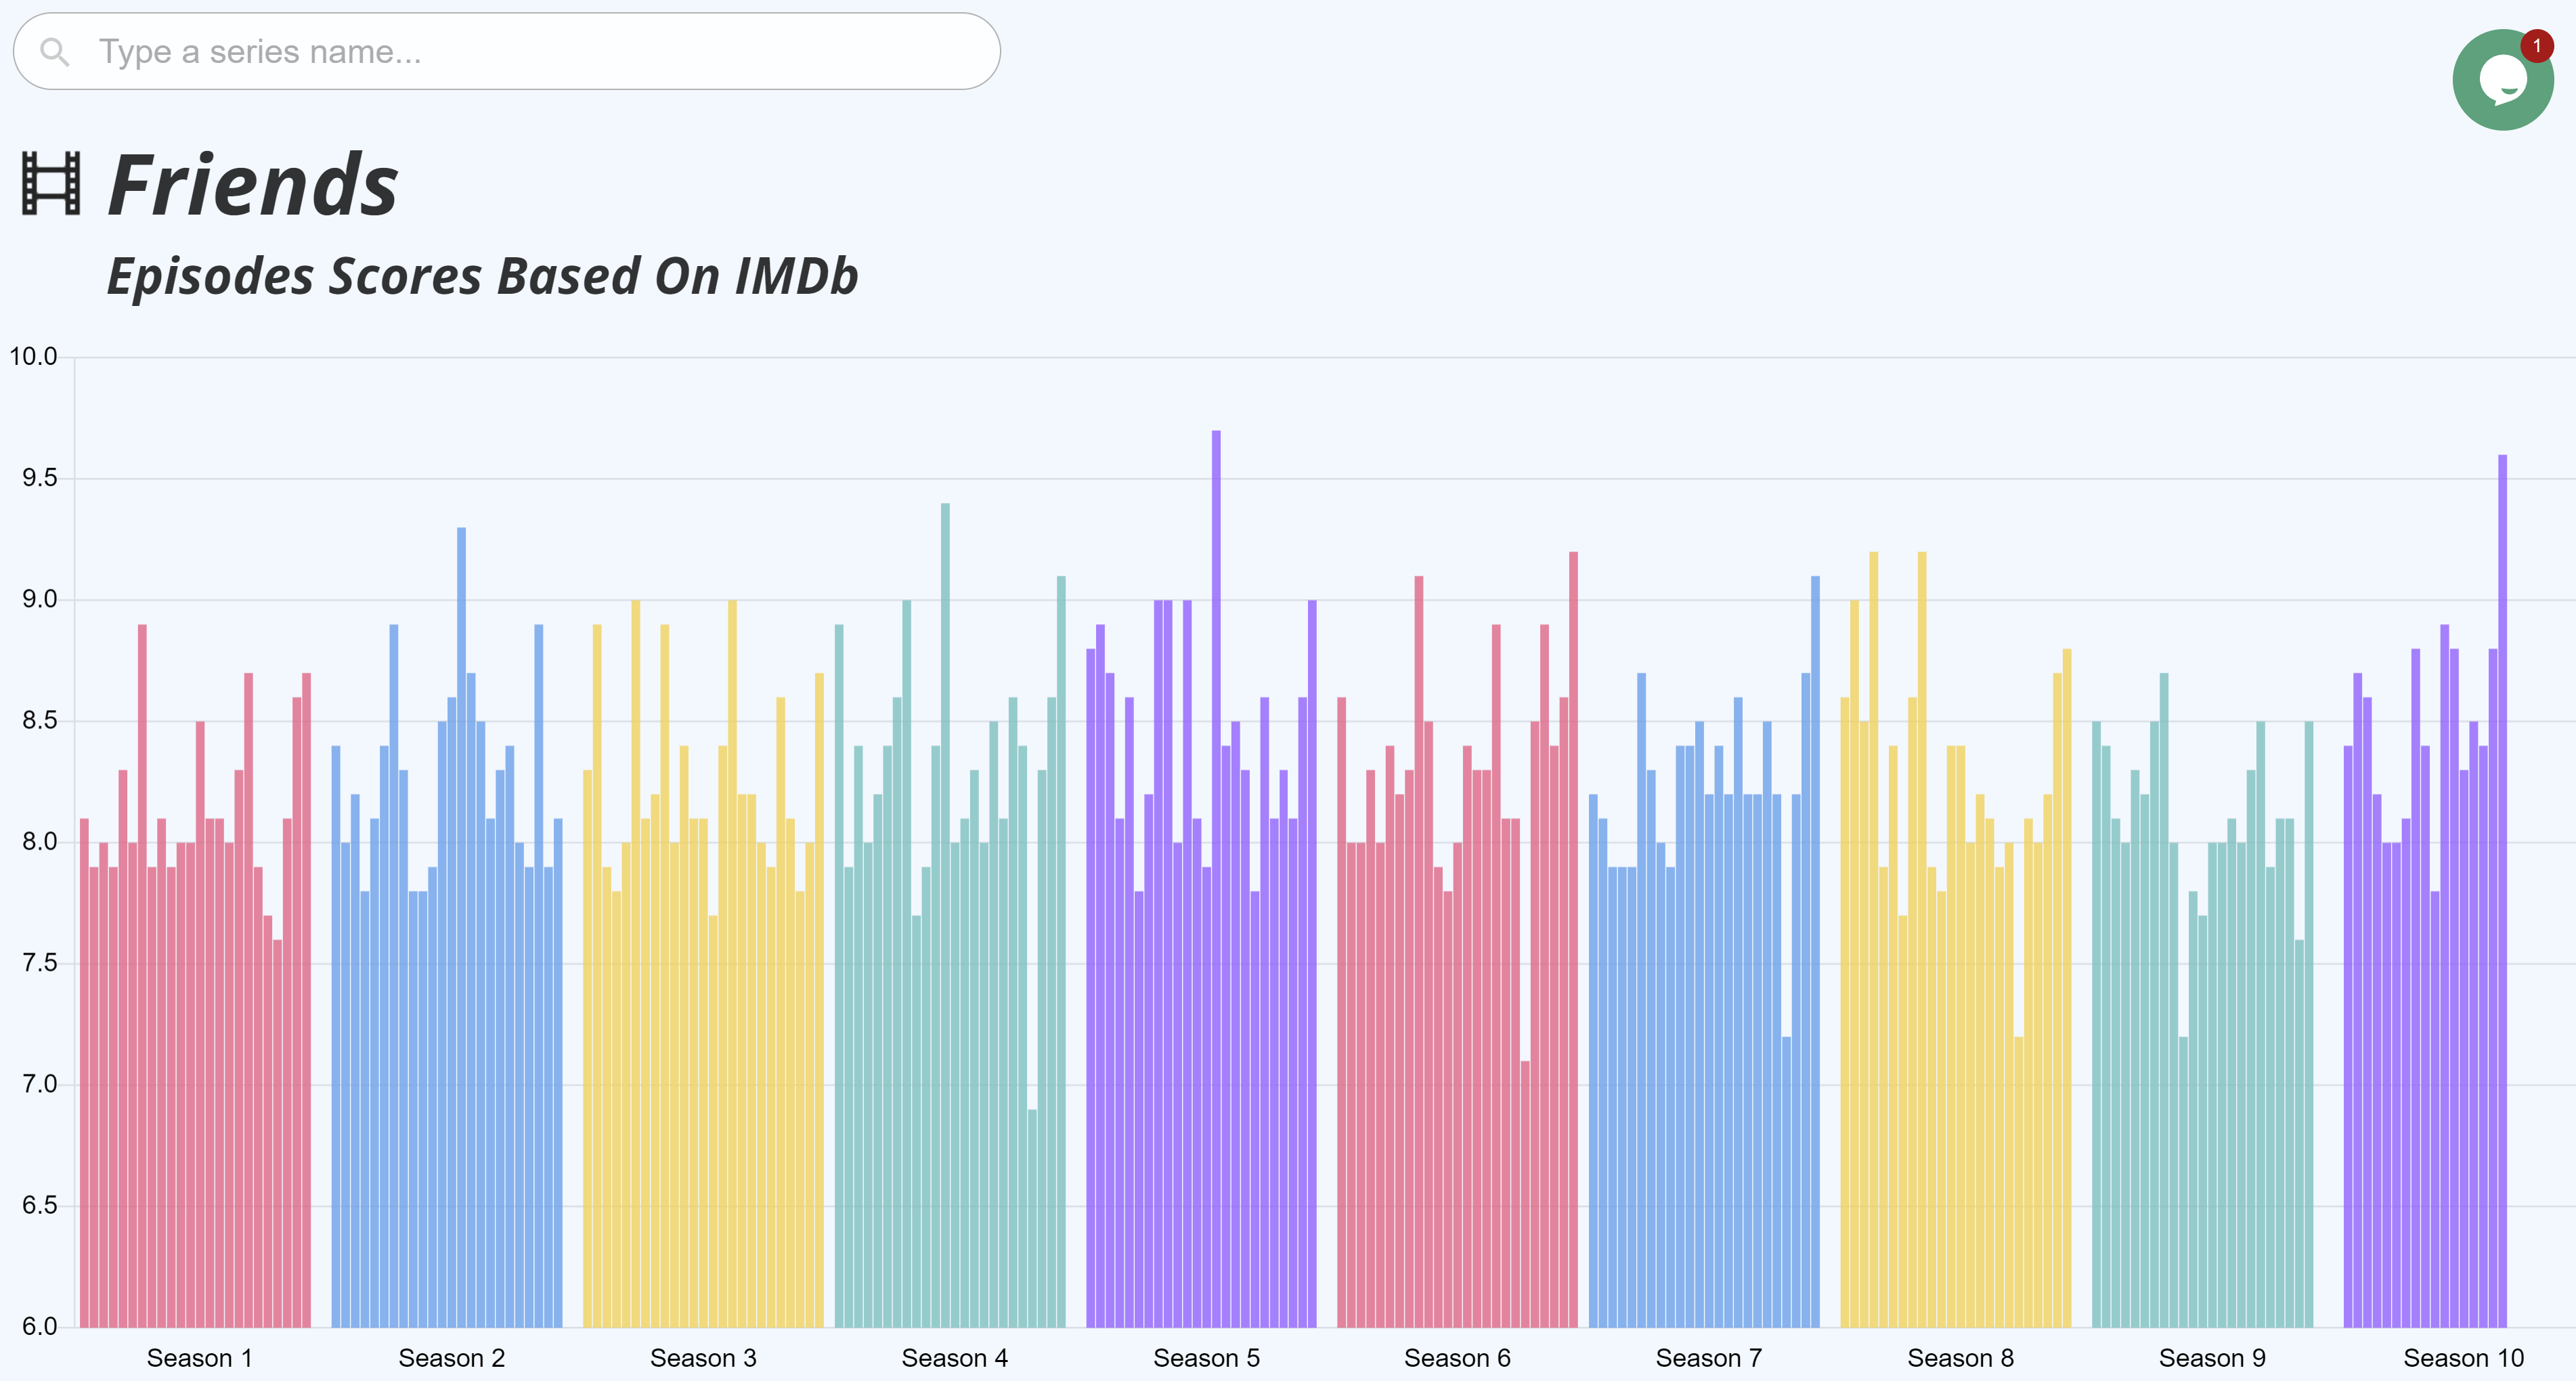Screen dimensions: 2576x1381
Task: Click the Season 3 axis label
Action: (x=703, y=1358)
